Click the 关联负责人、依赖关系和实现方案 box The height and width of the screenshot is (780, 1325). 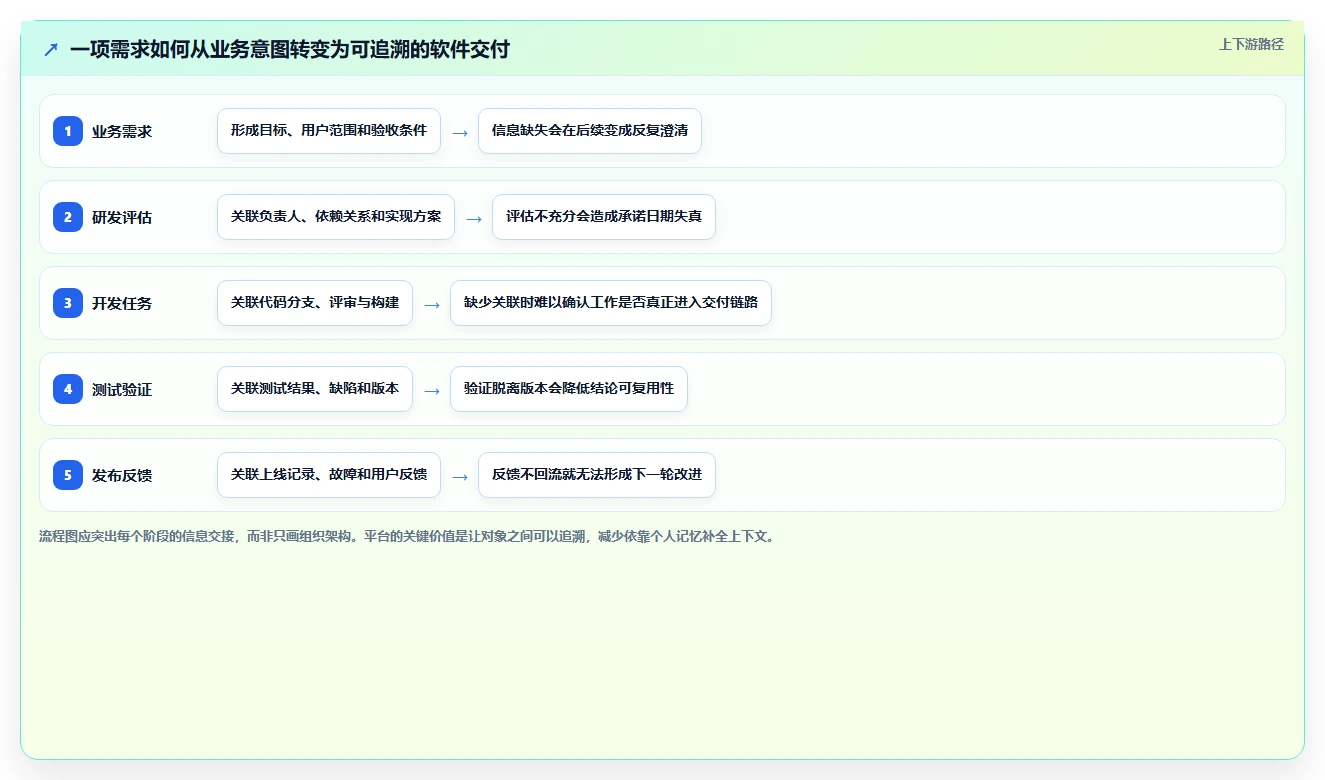tap(336, 217)
